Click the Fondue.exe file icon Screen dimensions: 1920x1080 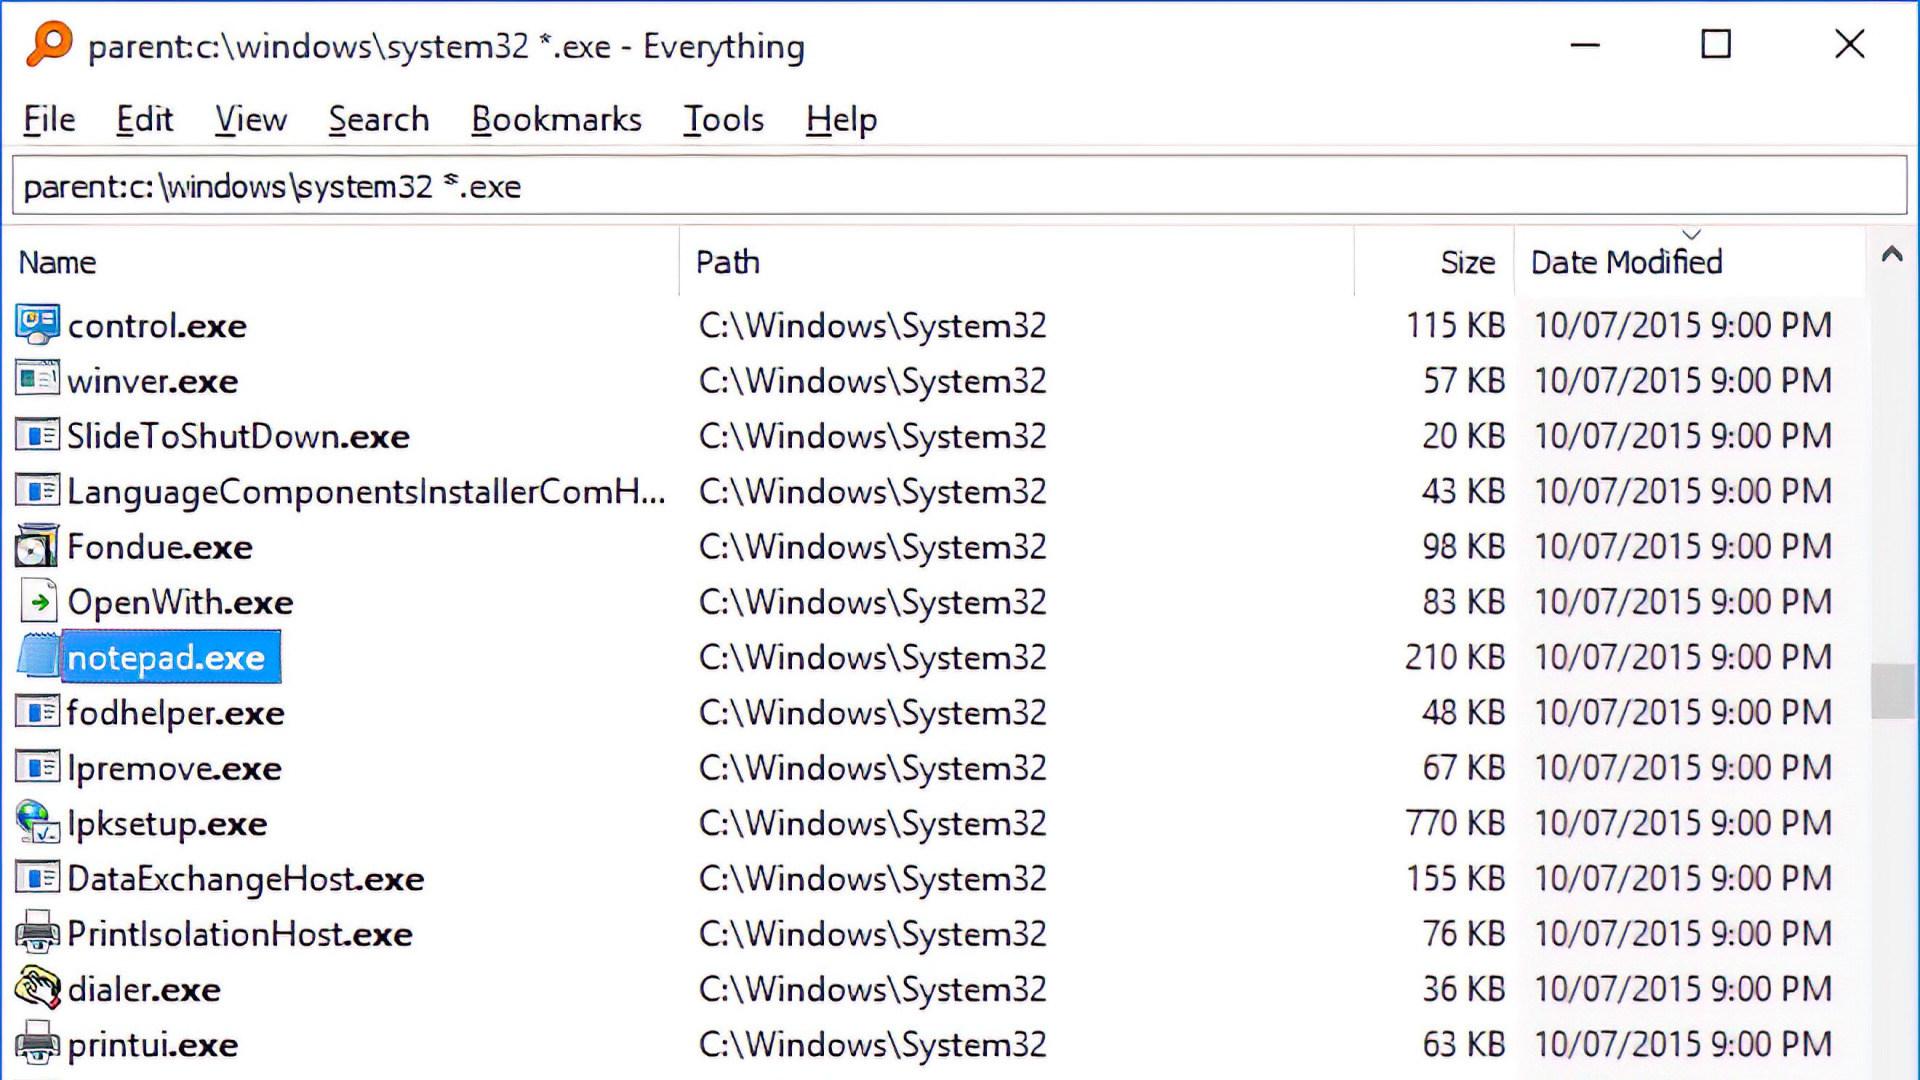[x=38, y=546]
